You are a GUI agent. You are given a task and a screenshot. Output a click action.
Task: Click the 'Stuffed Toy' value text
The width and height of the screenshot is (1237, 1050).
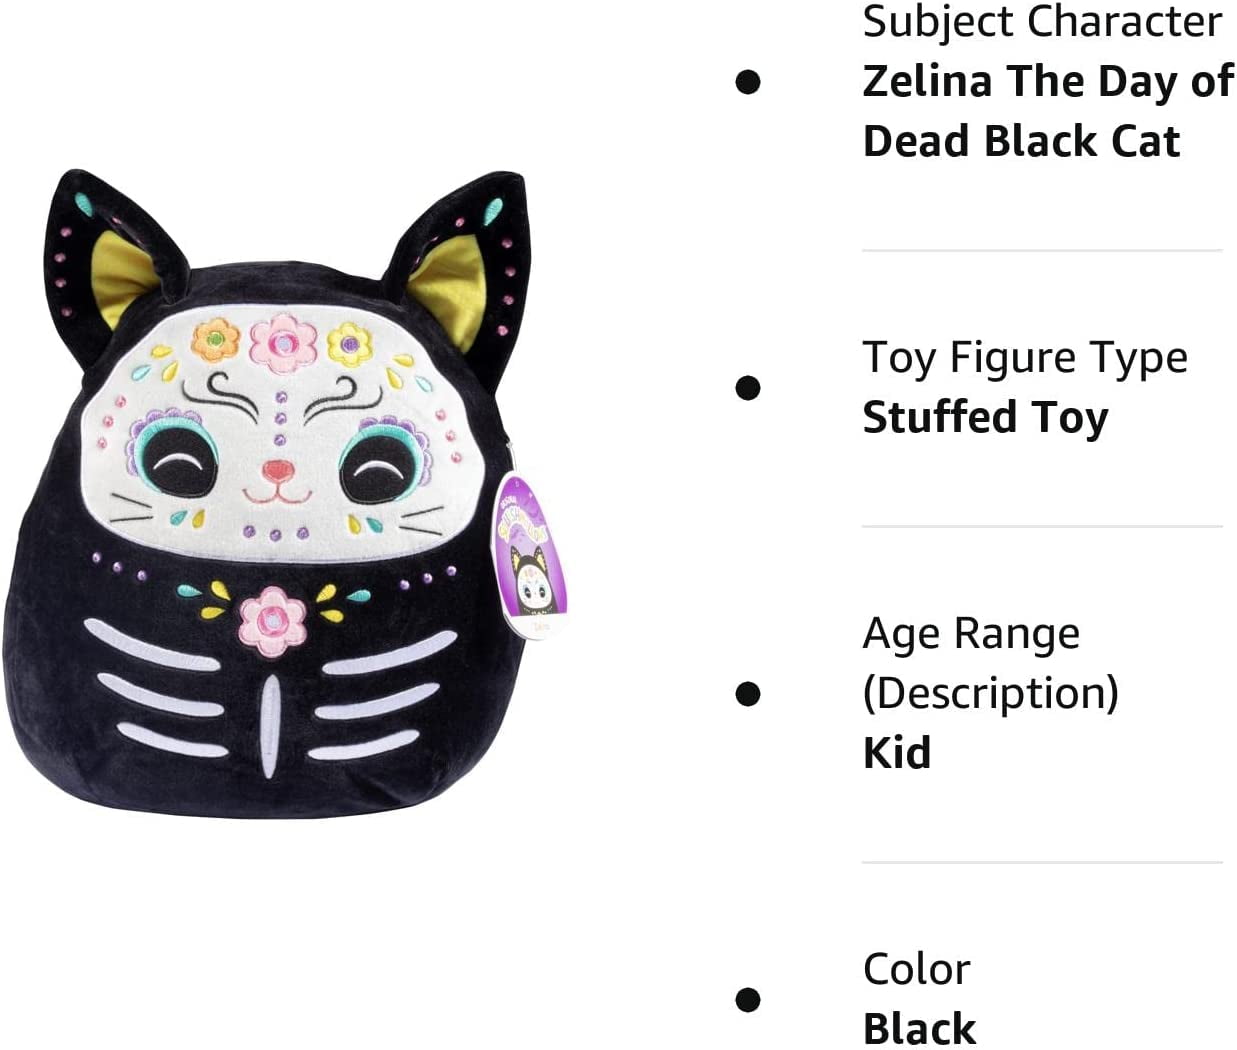pyautogui.click(x=986, y=418)
